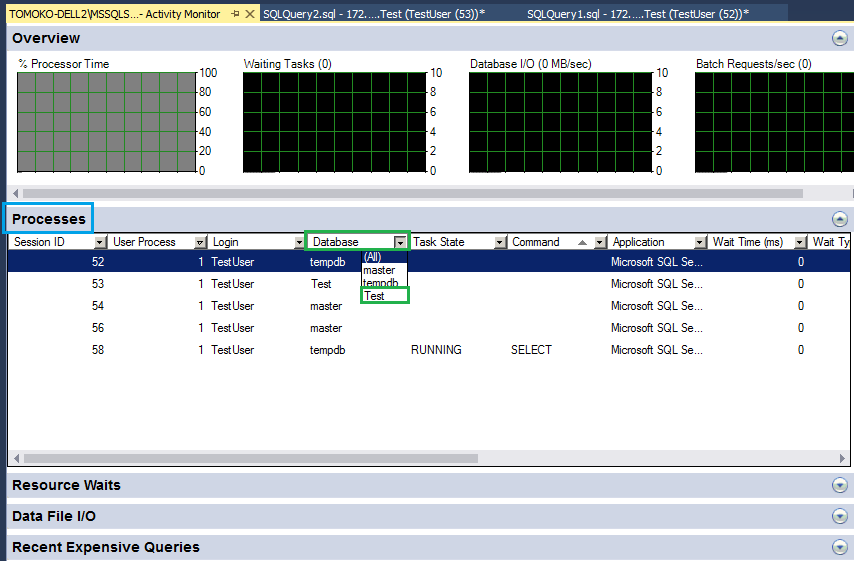This screenshot has width=854, height=561.
Task: Click the Processes section header
Action: tap(49, 219)
